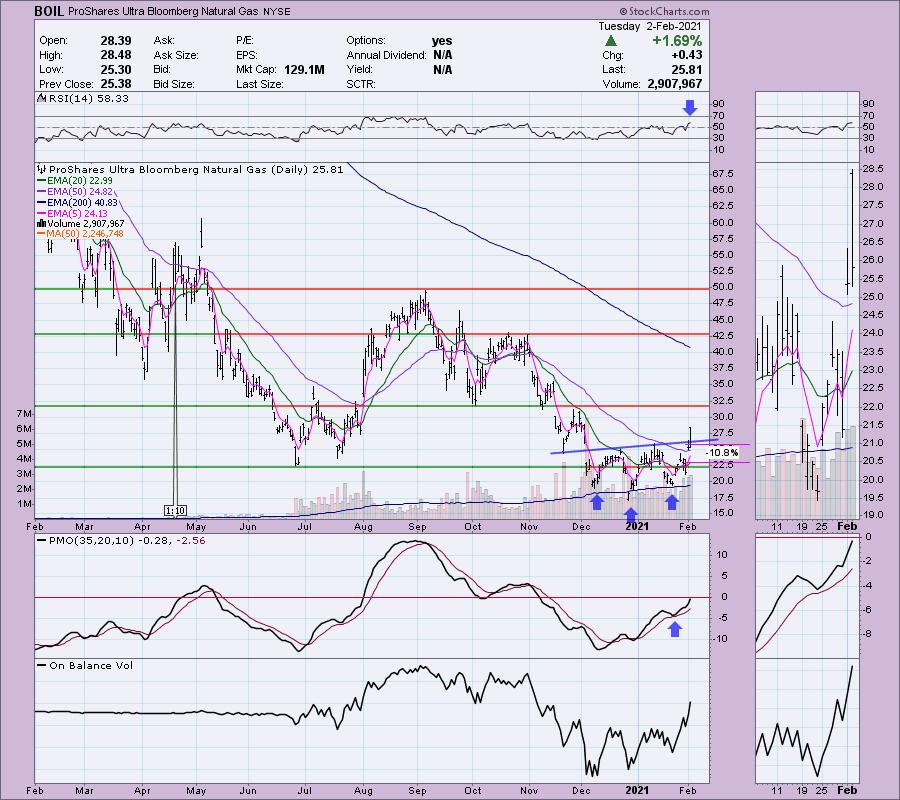900x800 pixels.
Task: Click the EMA(200) 40.83 legend entry
Action: click(82, 202)
